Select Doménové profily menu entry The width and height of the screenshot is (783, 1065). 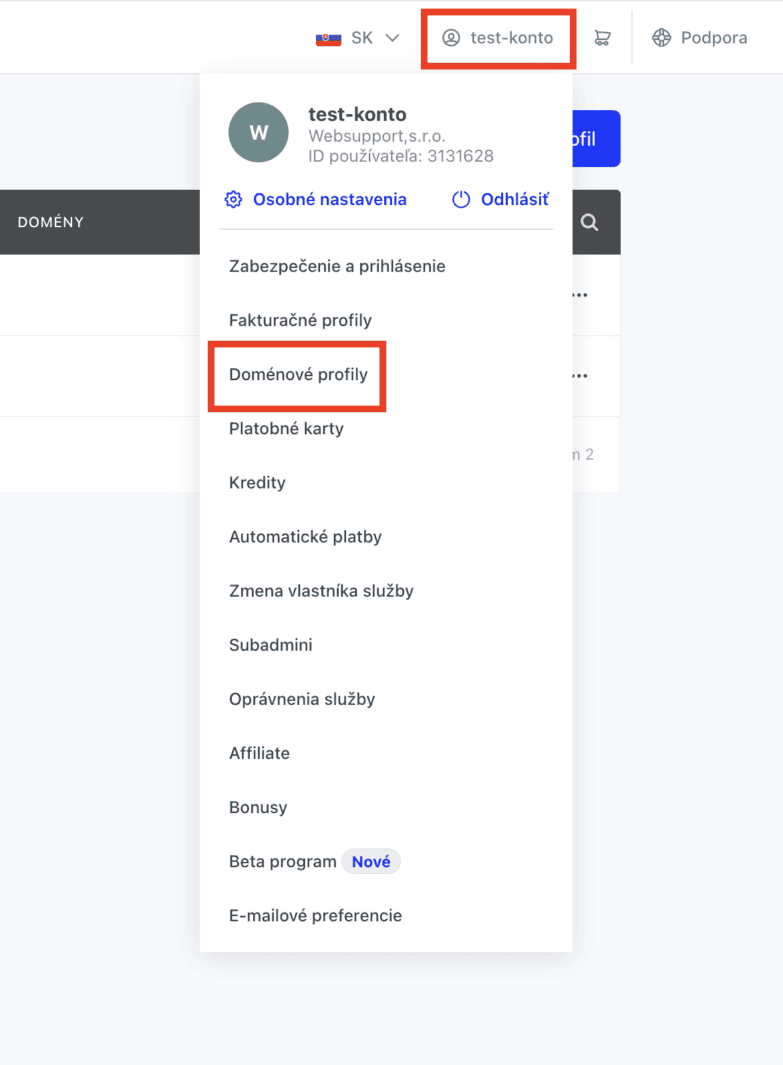[x=298, y=374]
